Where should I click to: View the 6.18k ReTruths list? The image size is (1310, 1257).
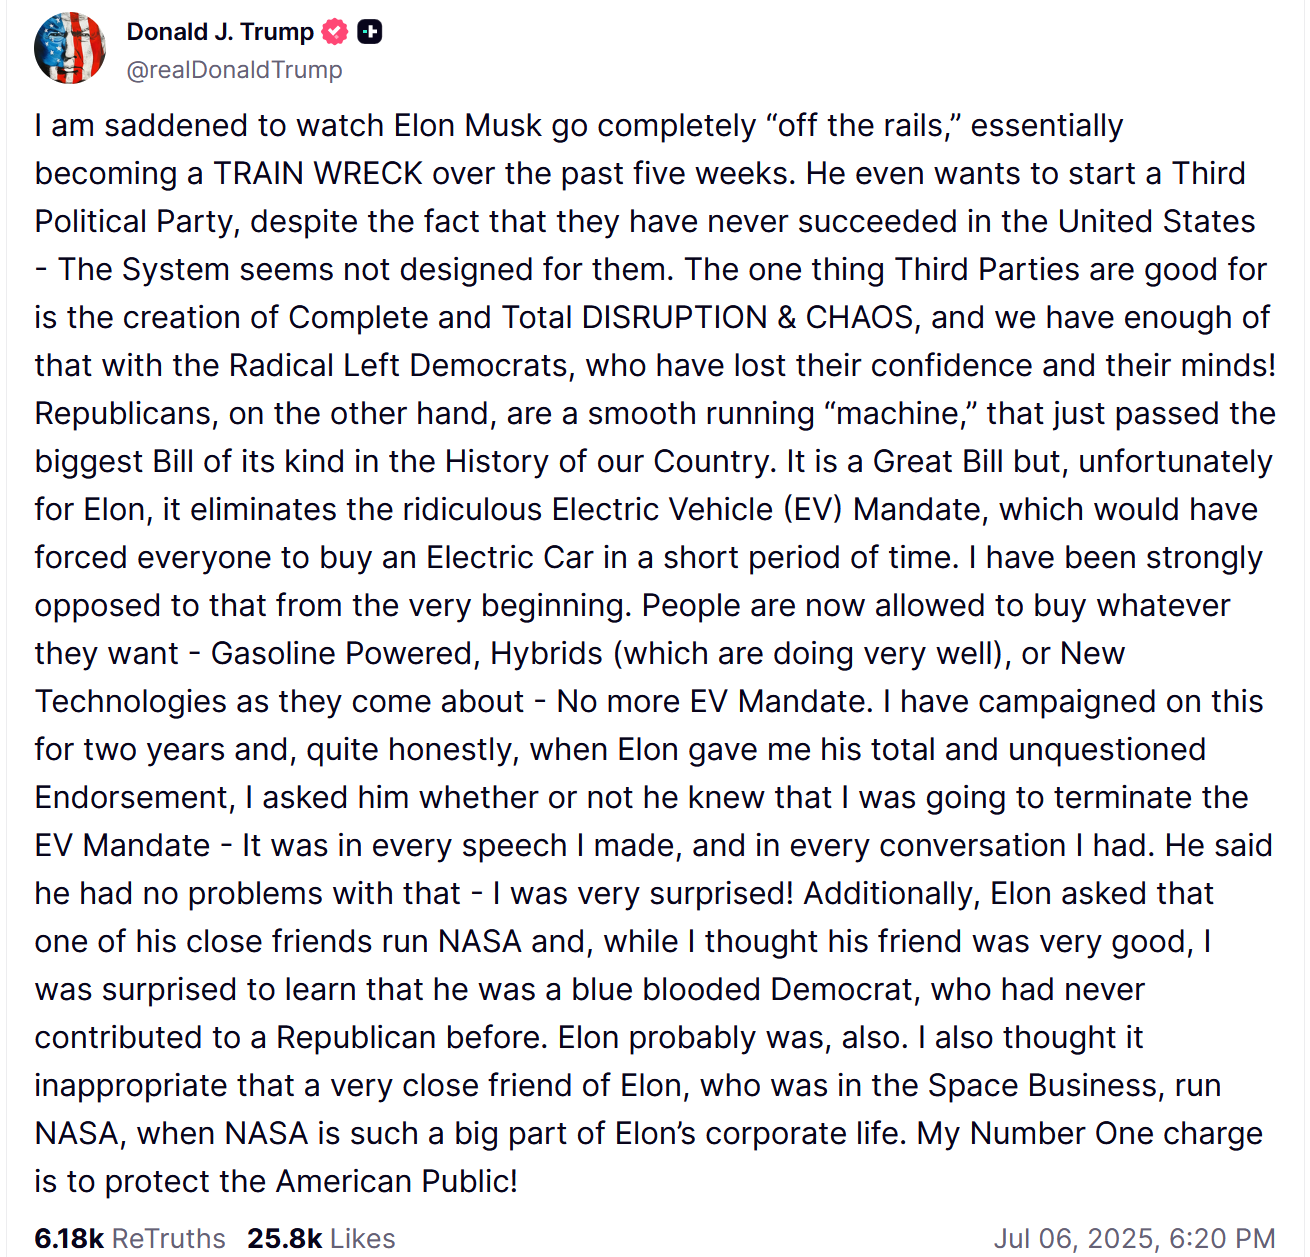(x=130, y=1238)
